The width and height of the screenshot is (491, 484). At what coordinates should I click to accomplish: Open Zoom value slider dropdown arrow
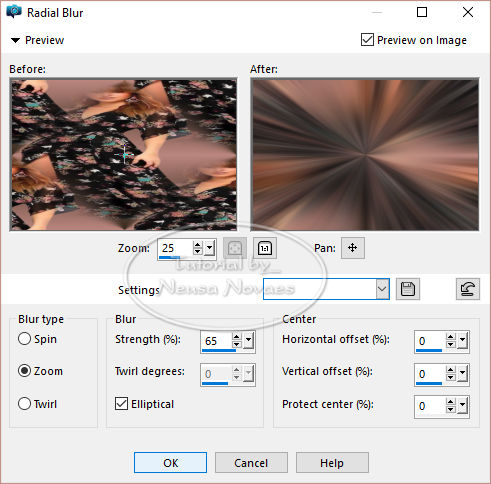coord(210,248)
